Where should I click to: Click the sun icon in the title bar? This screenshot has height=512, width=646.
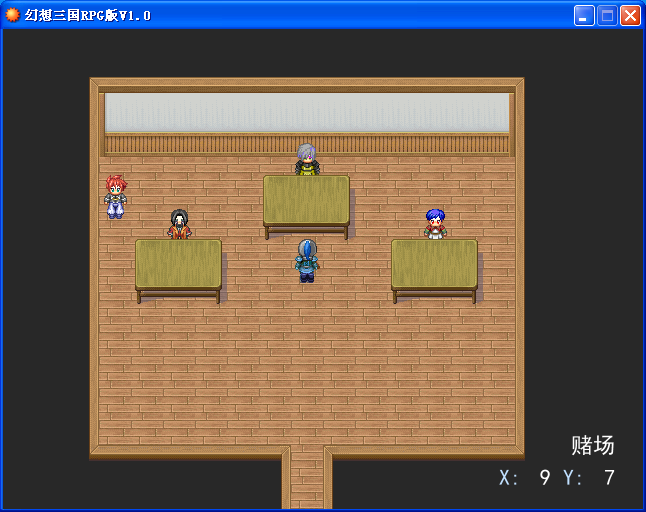coord(12,15)
